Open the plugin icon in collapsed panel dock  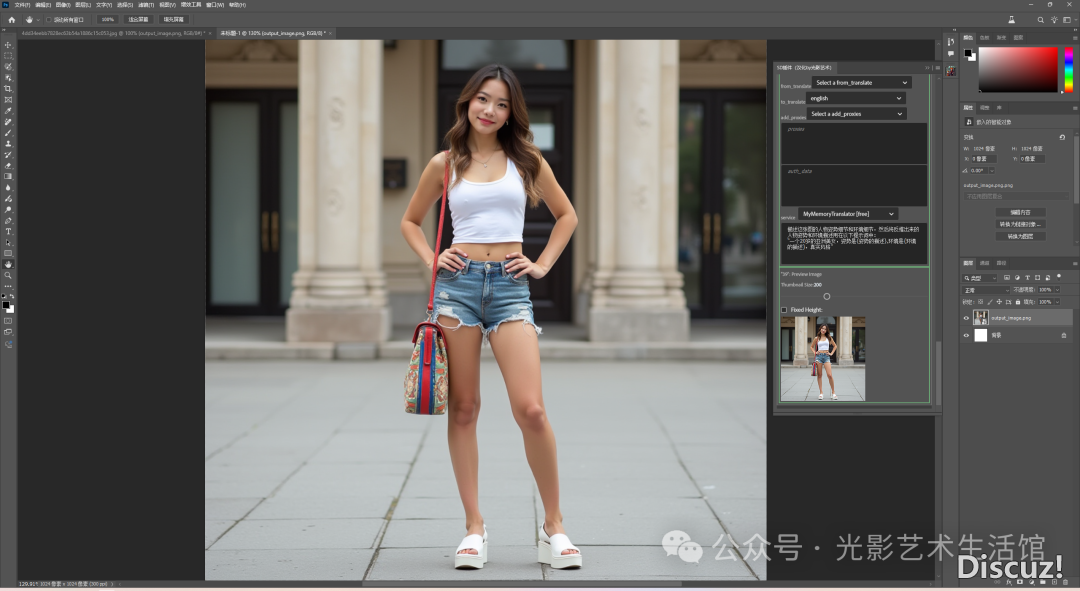[x=951, y=71]
